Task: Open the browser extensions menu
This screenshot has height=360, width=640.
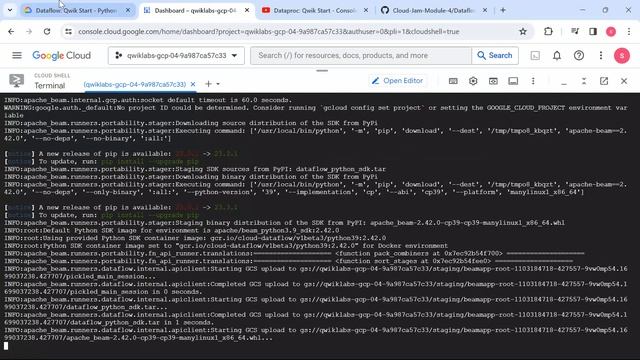Action: pos(548,31)
